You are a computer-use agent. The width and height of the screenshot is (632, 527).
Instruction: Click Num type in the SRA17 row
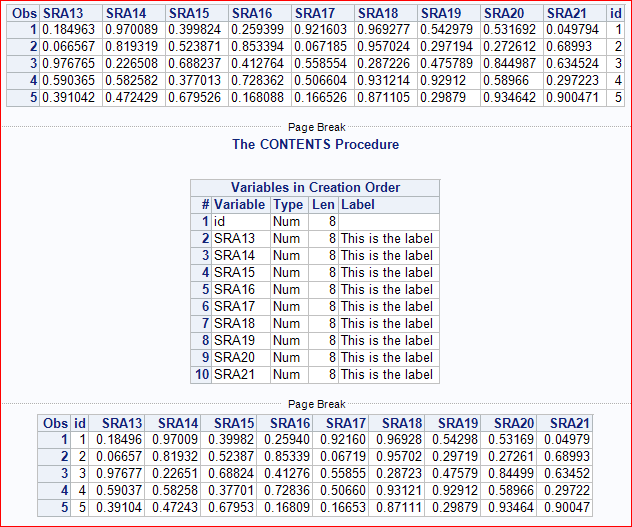click(x=286, y=306)
